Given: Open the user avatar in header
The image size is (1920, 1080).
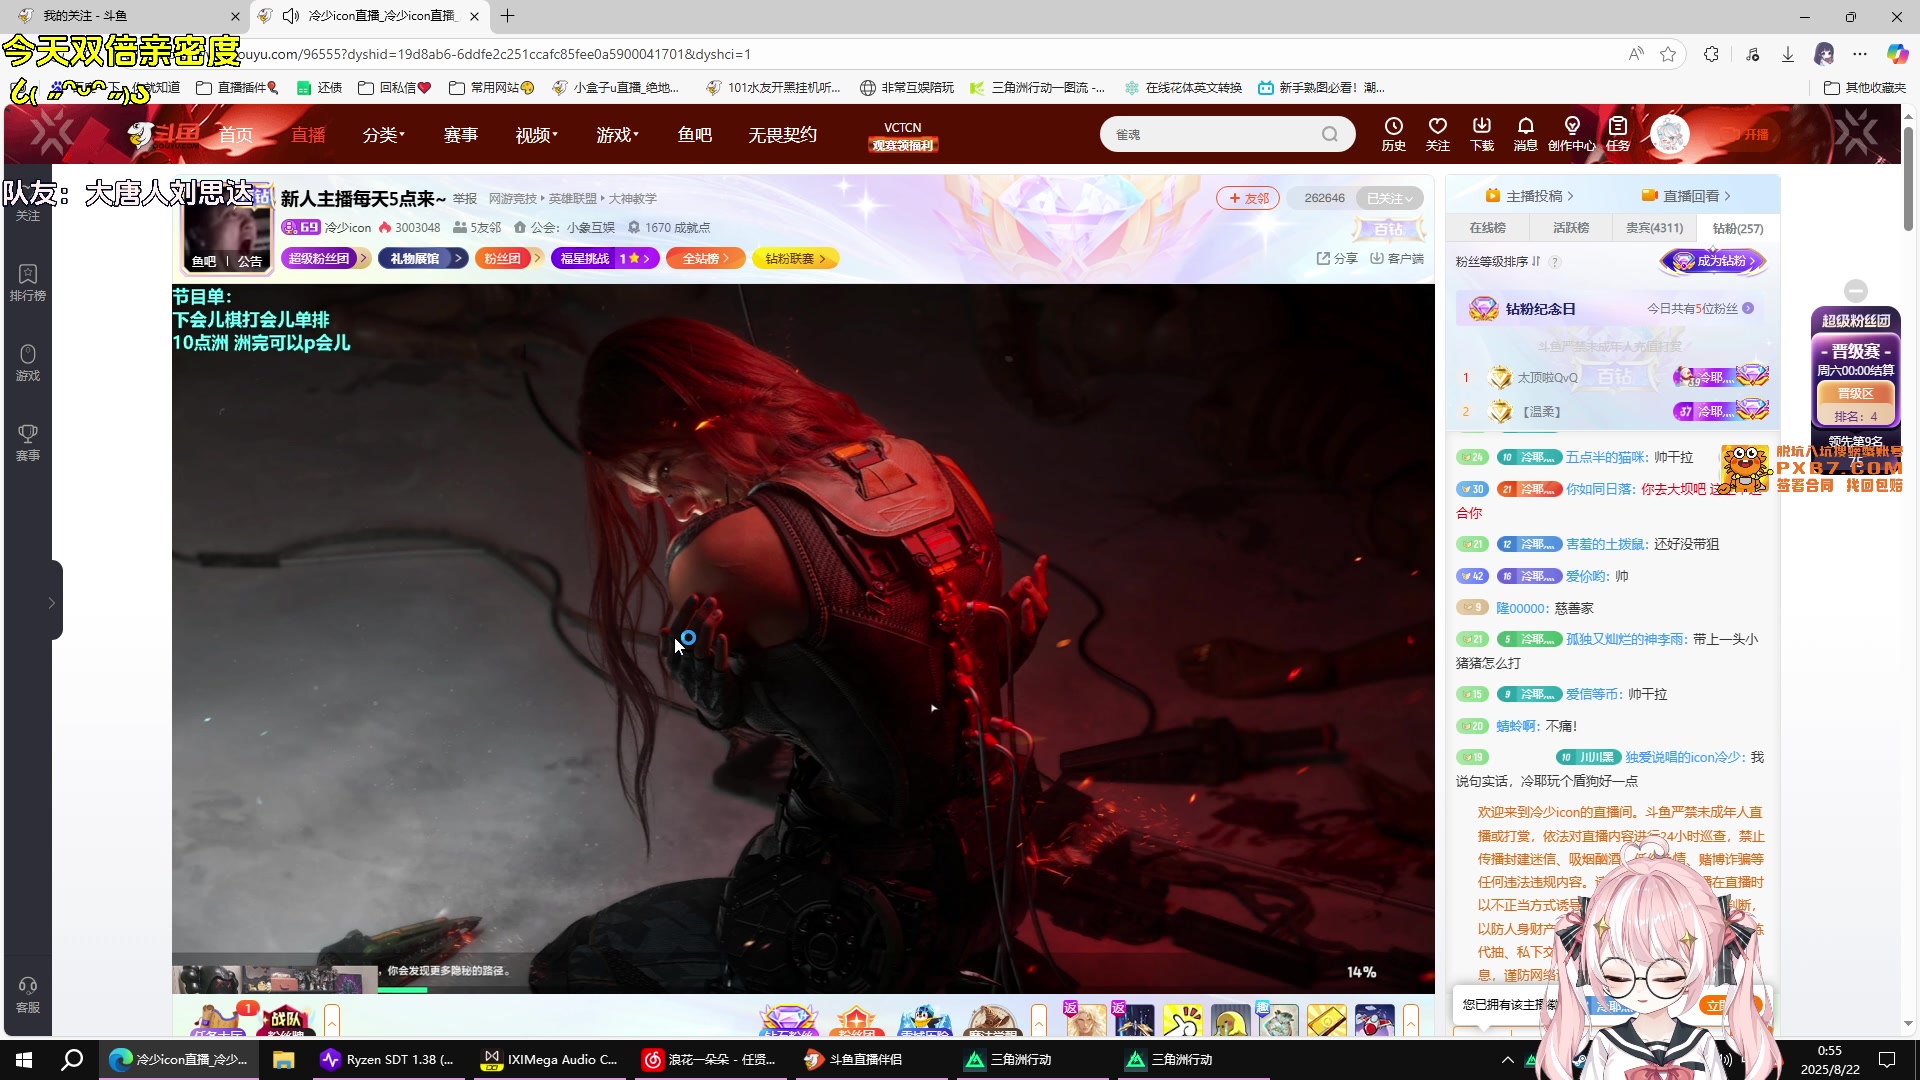Looking at the screenshot, I should (x=1669, y=134).
